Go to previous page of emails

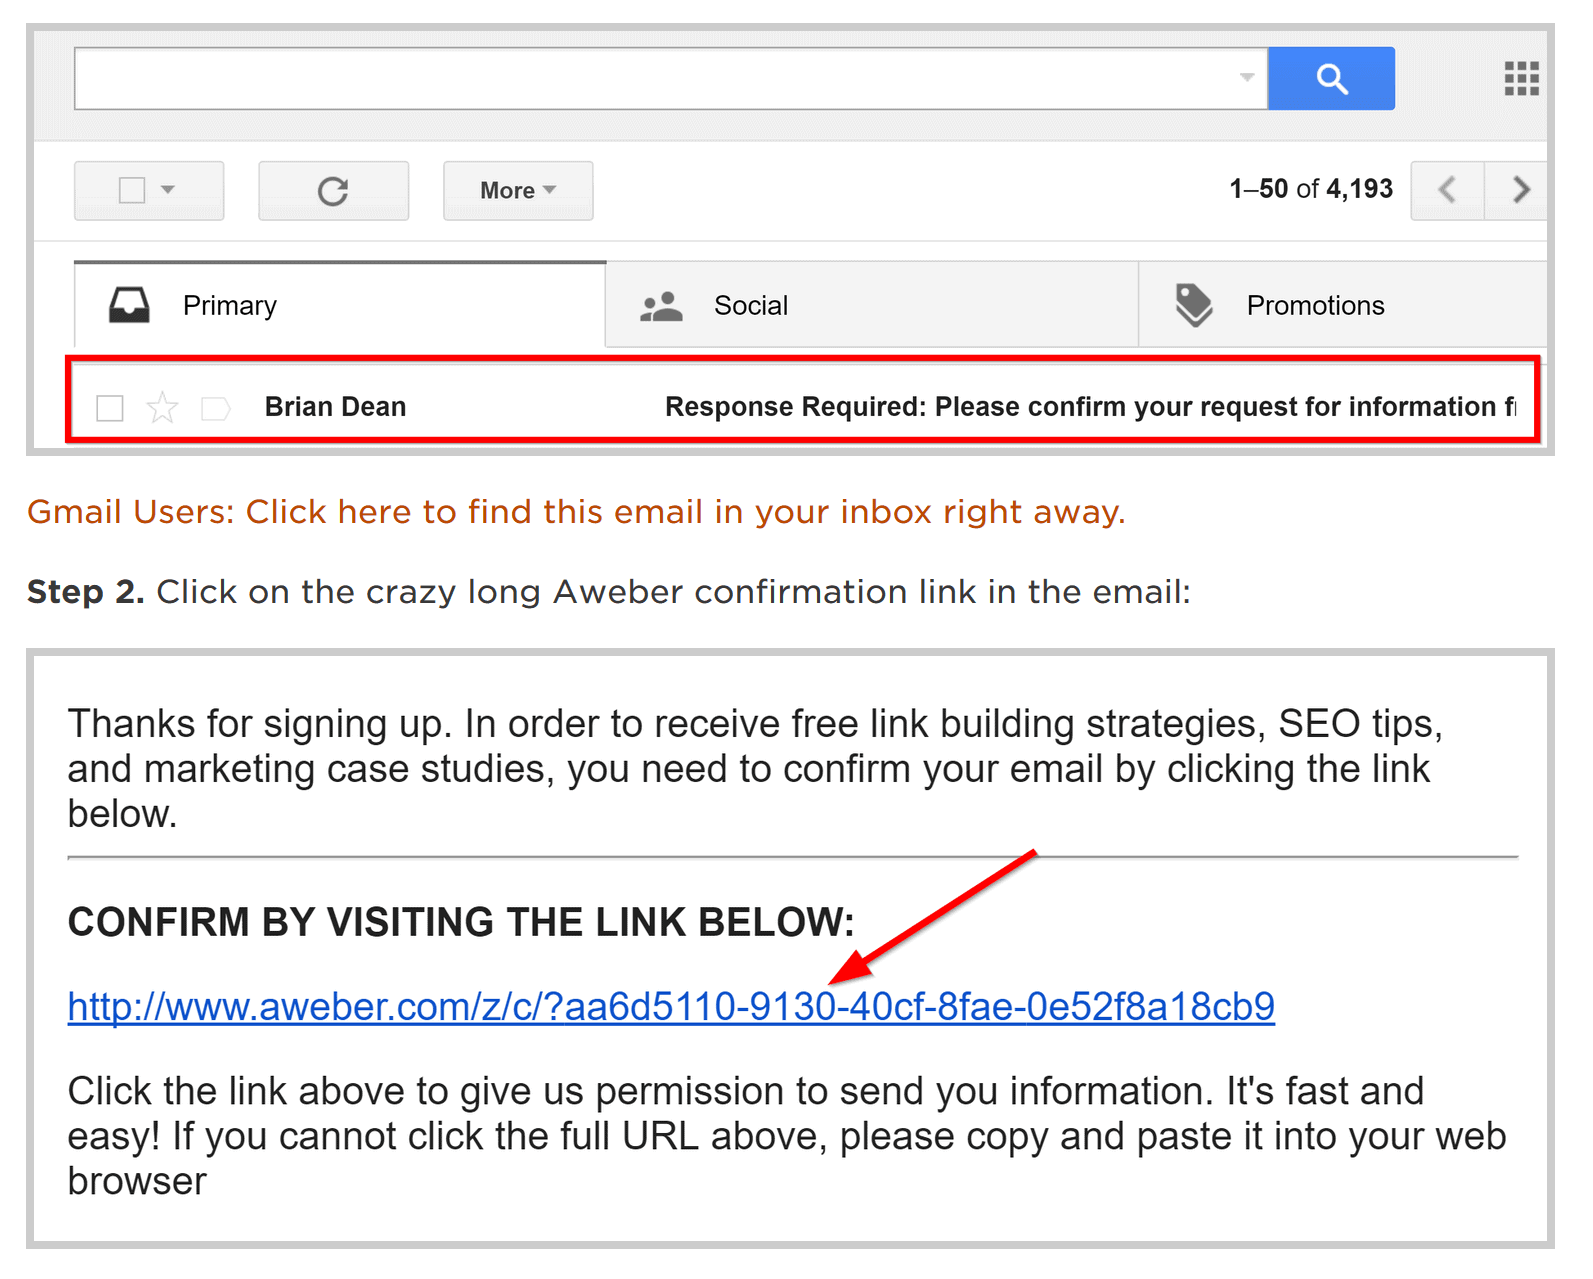[x=1447, y=189]
